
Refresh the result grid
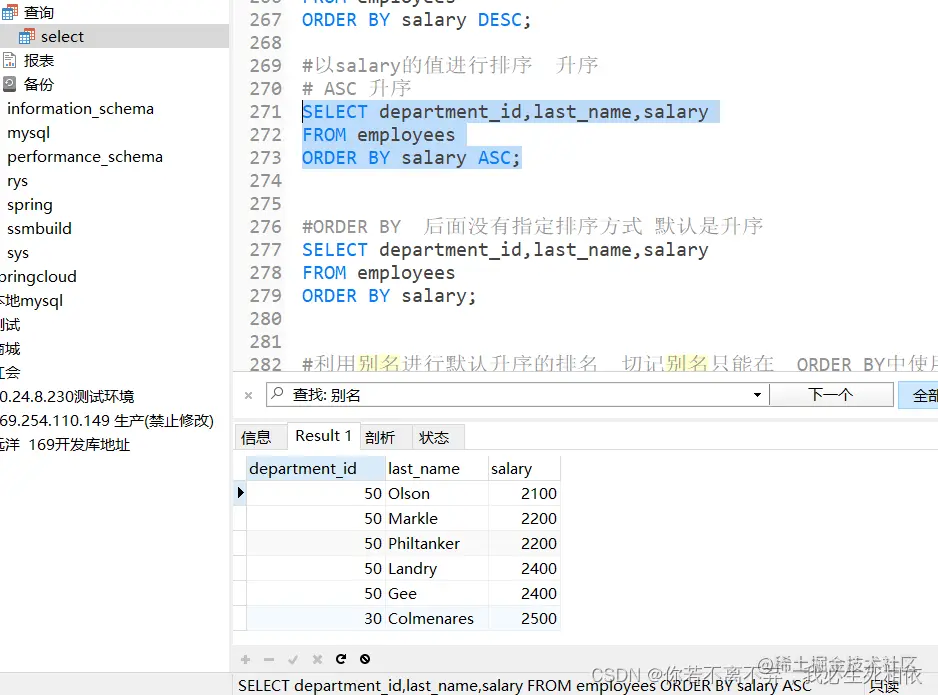coord(341,659)
